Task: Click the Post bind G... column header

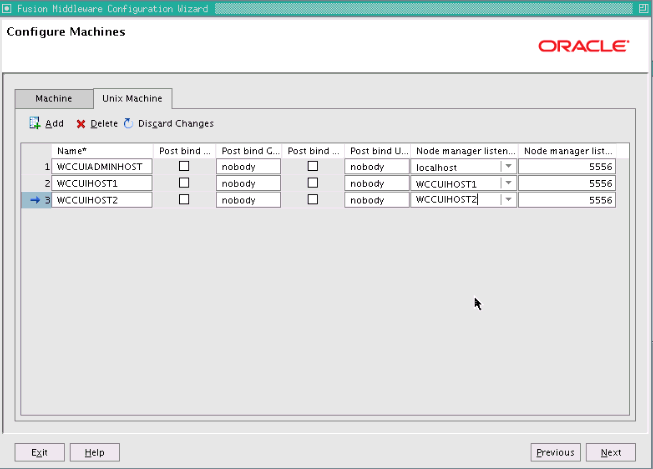Action: (x=249, y=151)
